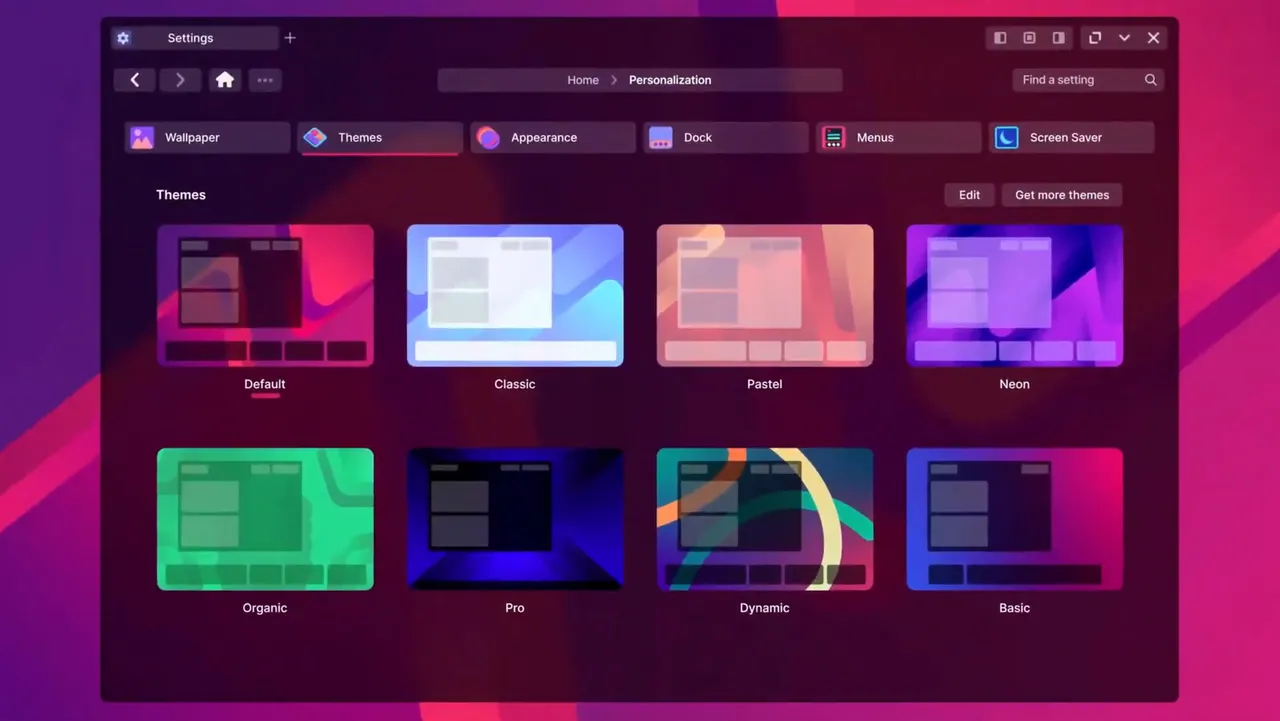Click Get more themes
1280x721 pixels.
pos(1062,195)
